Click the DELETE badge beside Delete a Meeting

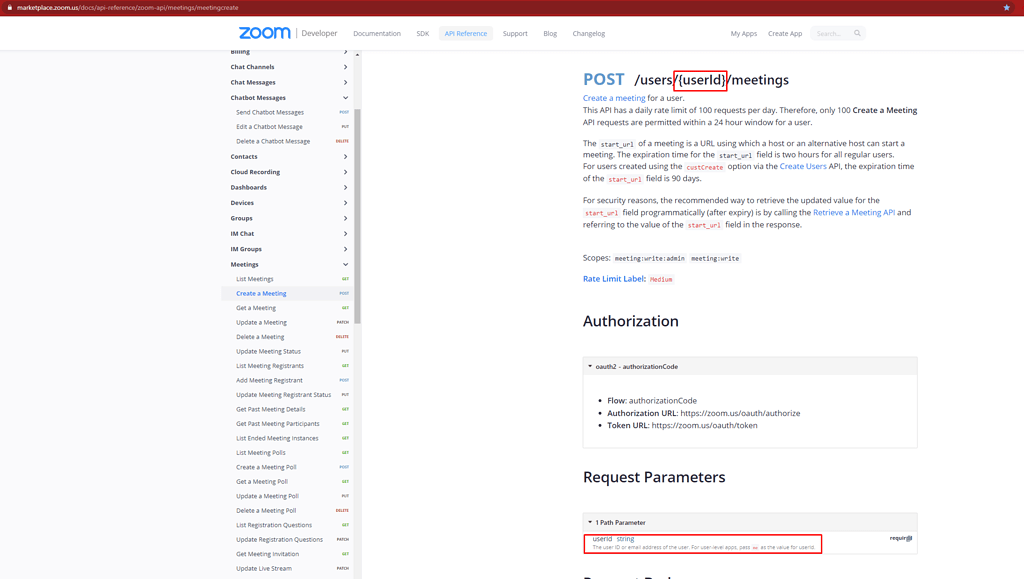pos(343,337)
